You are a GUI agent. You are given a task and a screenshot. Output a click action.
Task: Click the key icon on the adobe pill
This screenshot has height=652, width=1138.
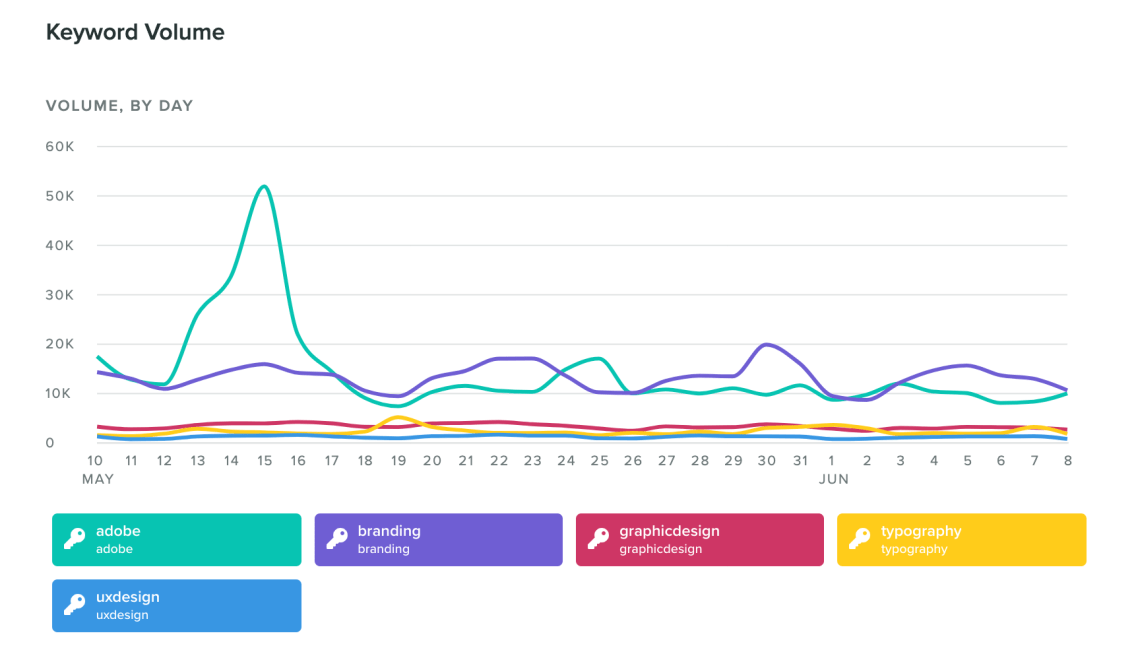click(x=72, y=539)
